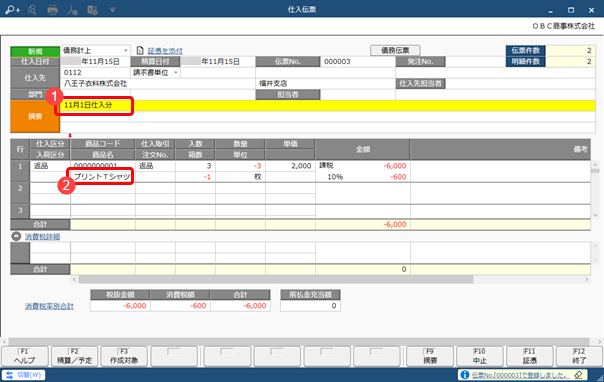Click the 仕入先 name 八王子衣料株式会社
This screenshot has height=382, width=604.
(x=95, y=84)
